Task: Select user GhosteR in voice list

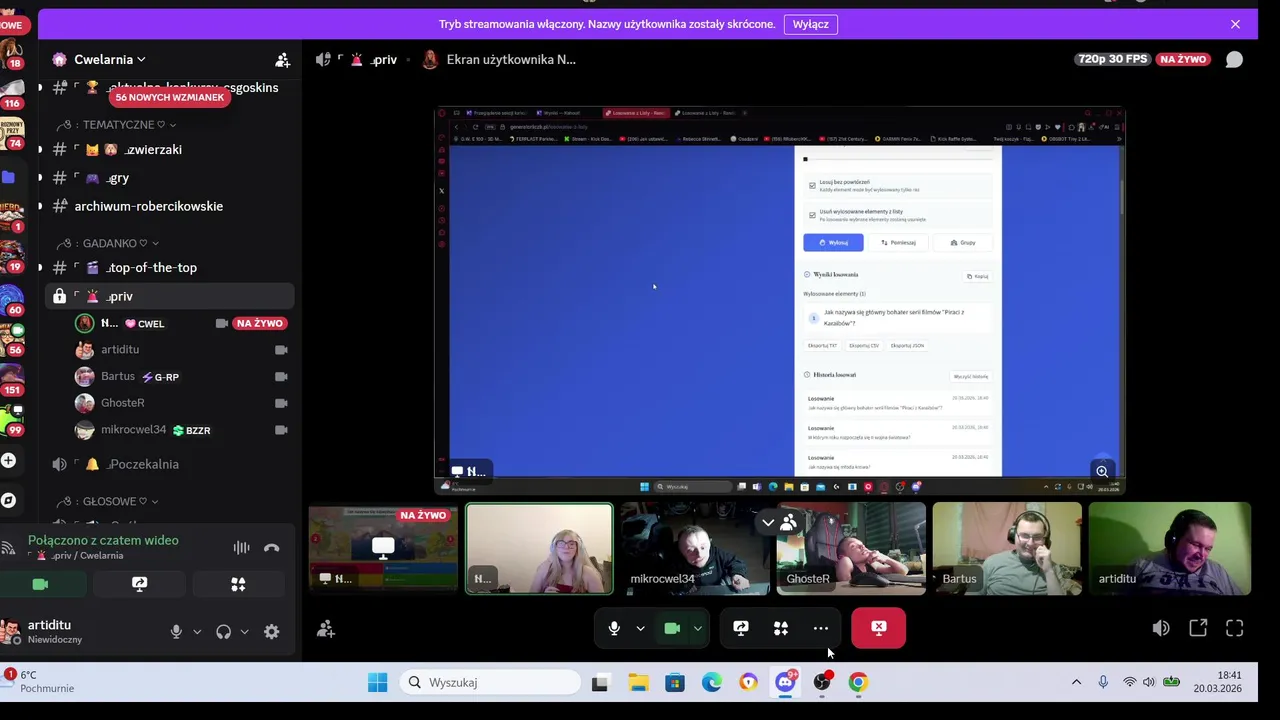Action: [x=182, y=403]
